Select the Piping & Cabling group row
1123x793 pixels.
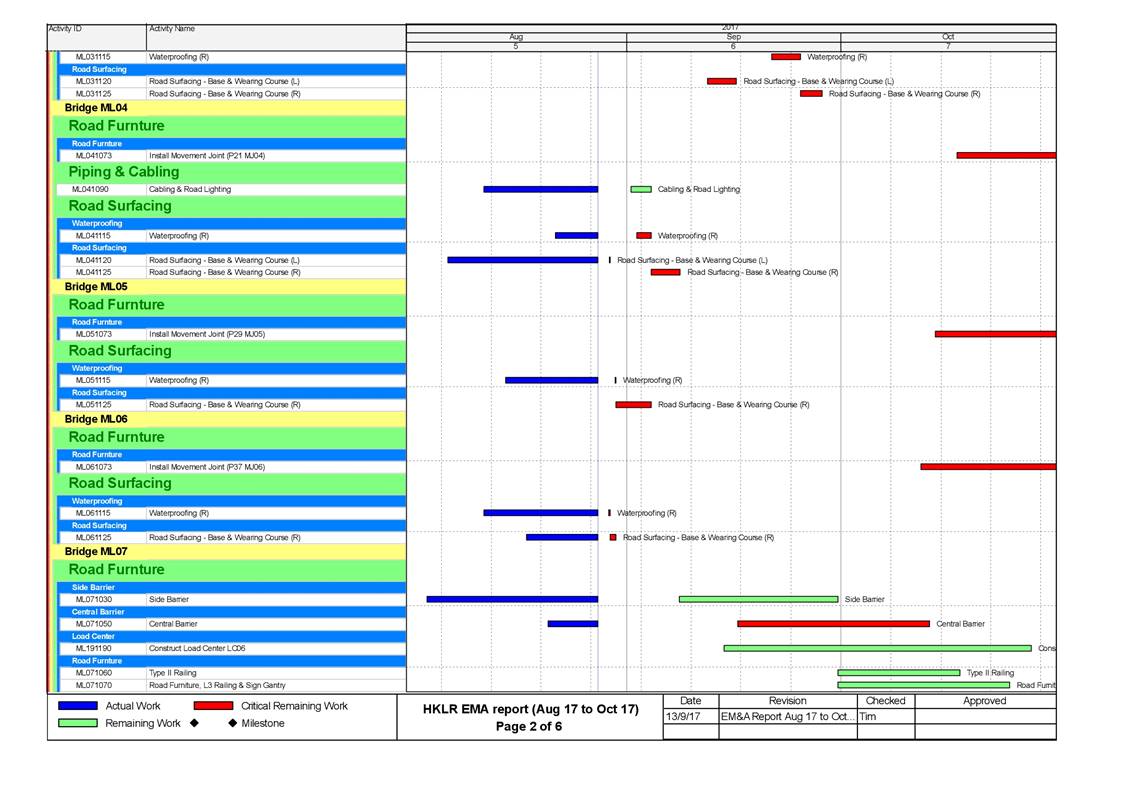click(231, 172)
